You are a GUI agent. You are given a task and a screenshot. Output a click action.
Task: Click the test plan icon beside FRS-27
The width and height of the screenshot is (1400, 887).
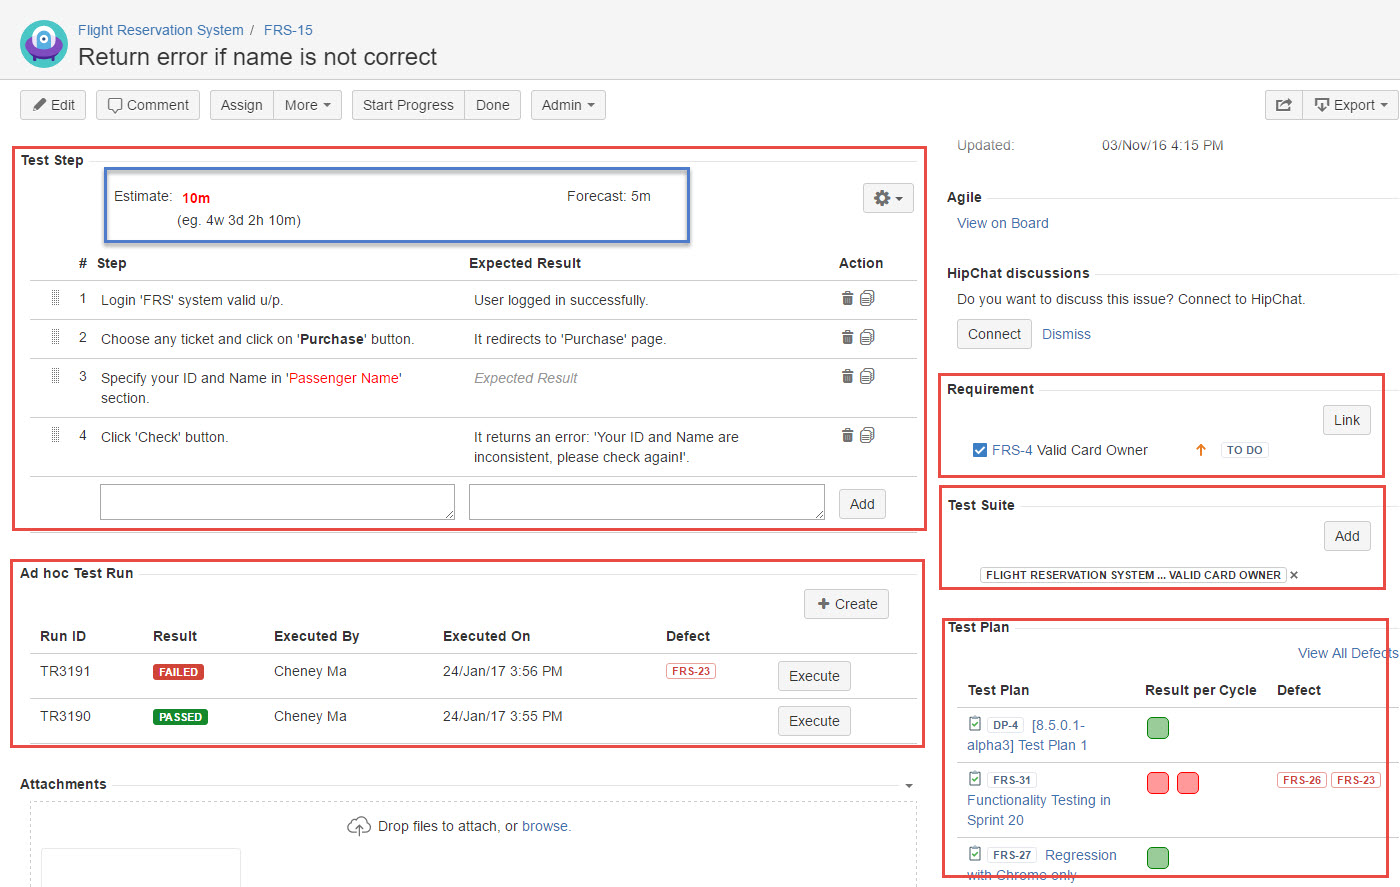pyautogui.click(x=975, y=854)
